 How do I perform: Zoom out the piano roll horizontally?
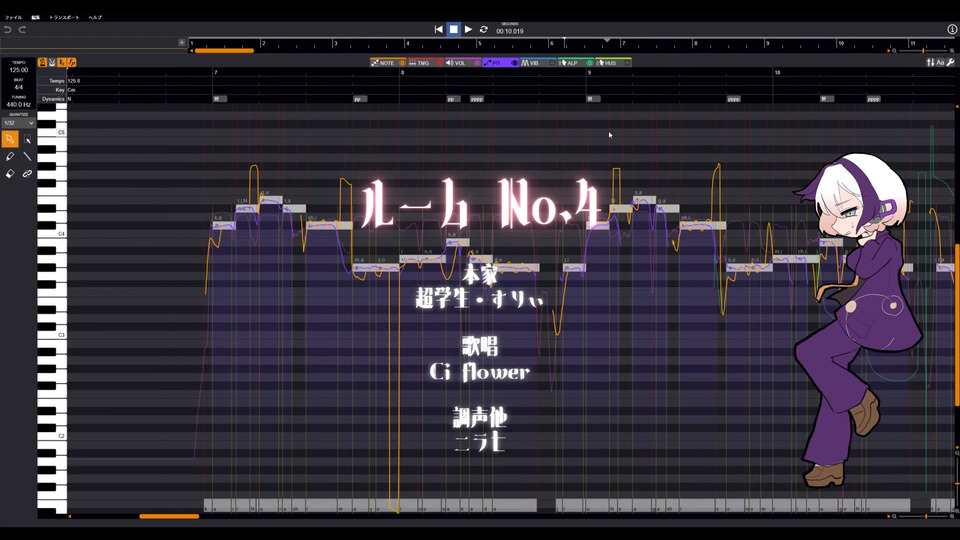coord(894,516)
